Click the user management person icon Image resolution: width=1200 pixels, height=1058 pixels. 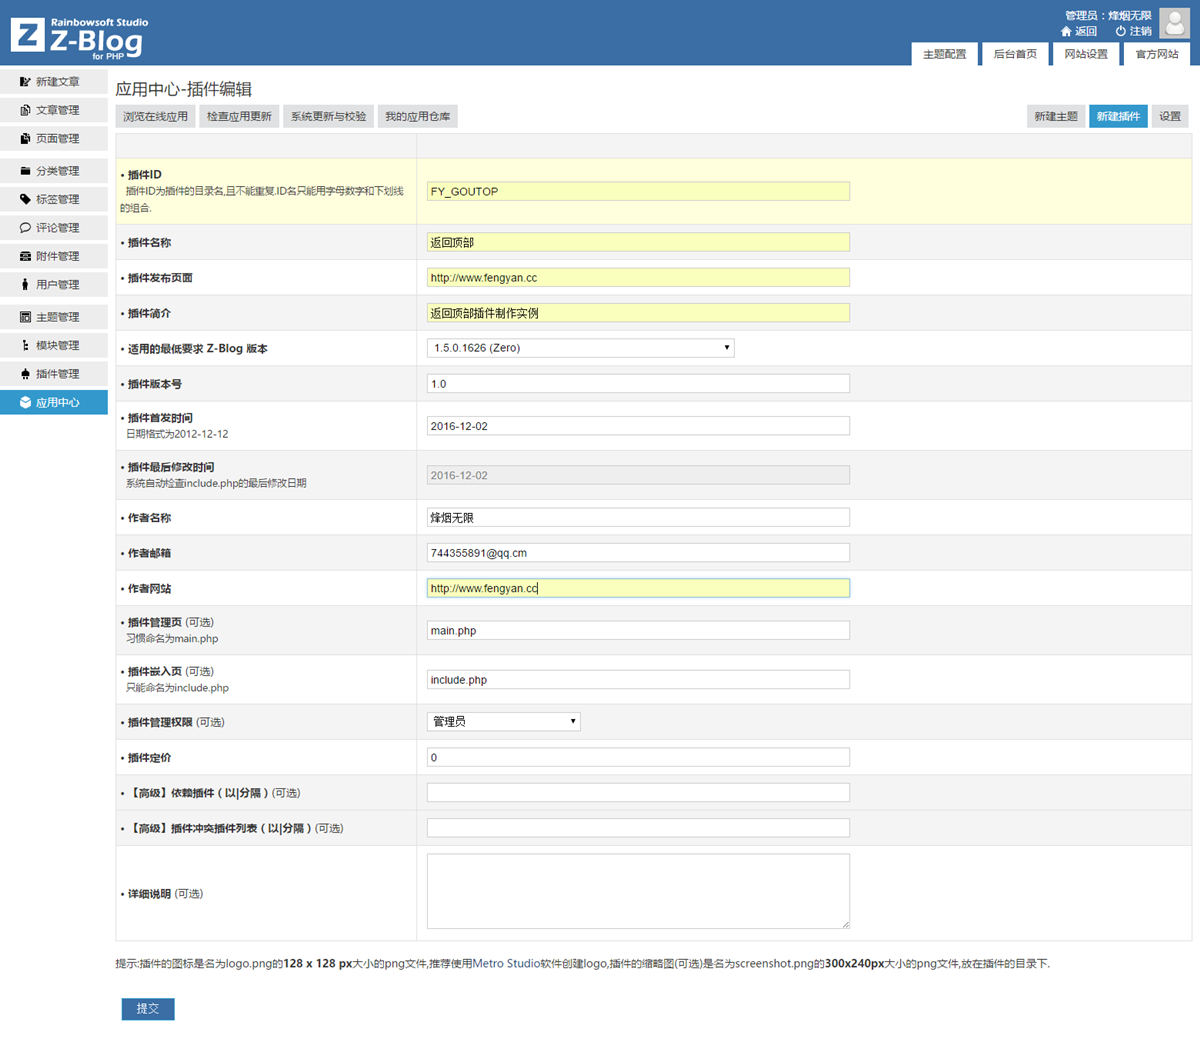tap(25, 285)
